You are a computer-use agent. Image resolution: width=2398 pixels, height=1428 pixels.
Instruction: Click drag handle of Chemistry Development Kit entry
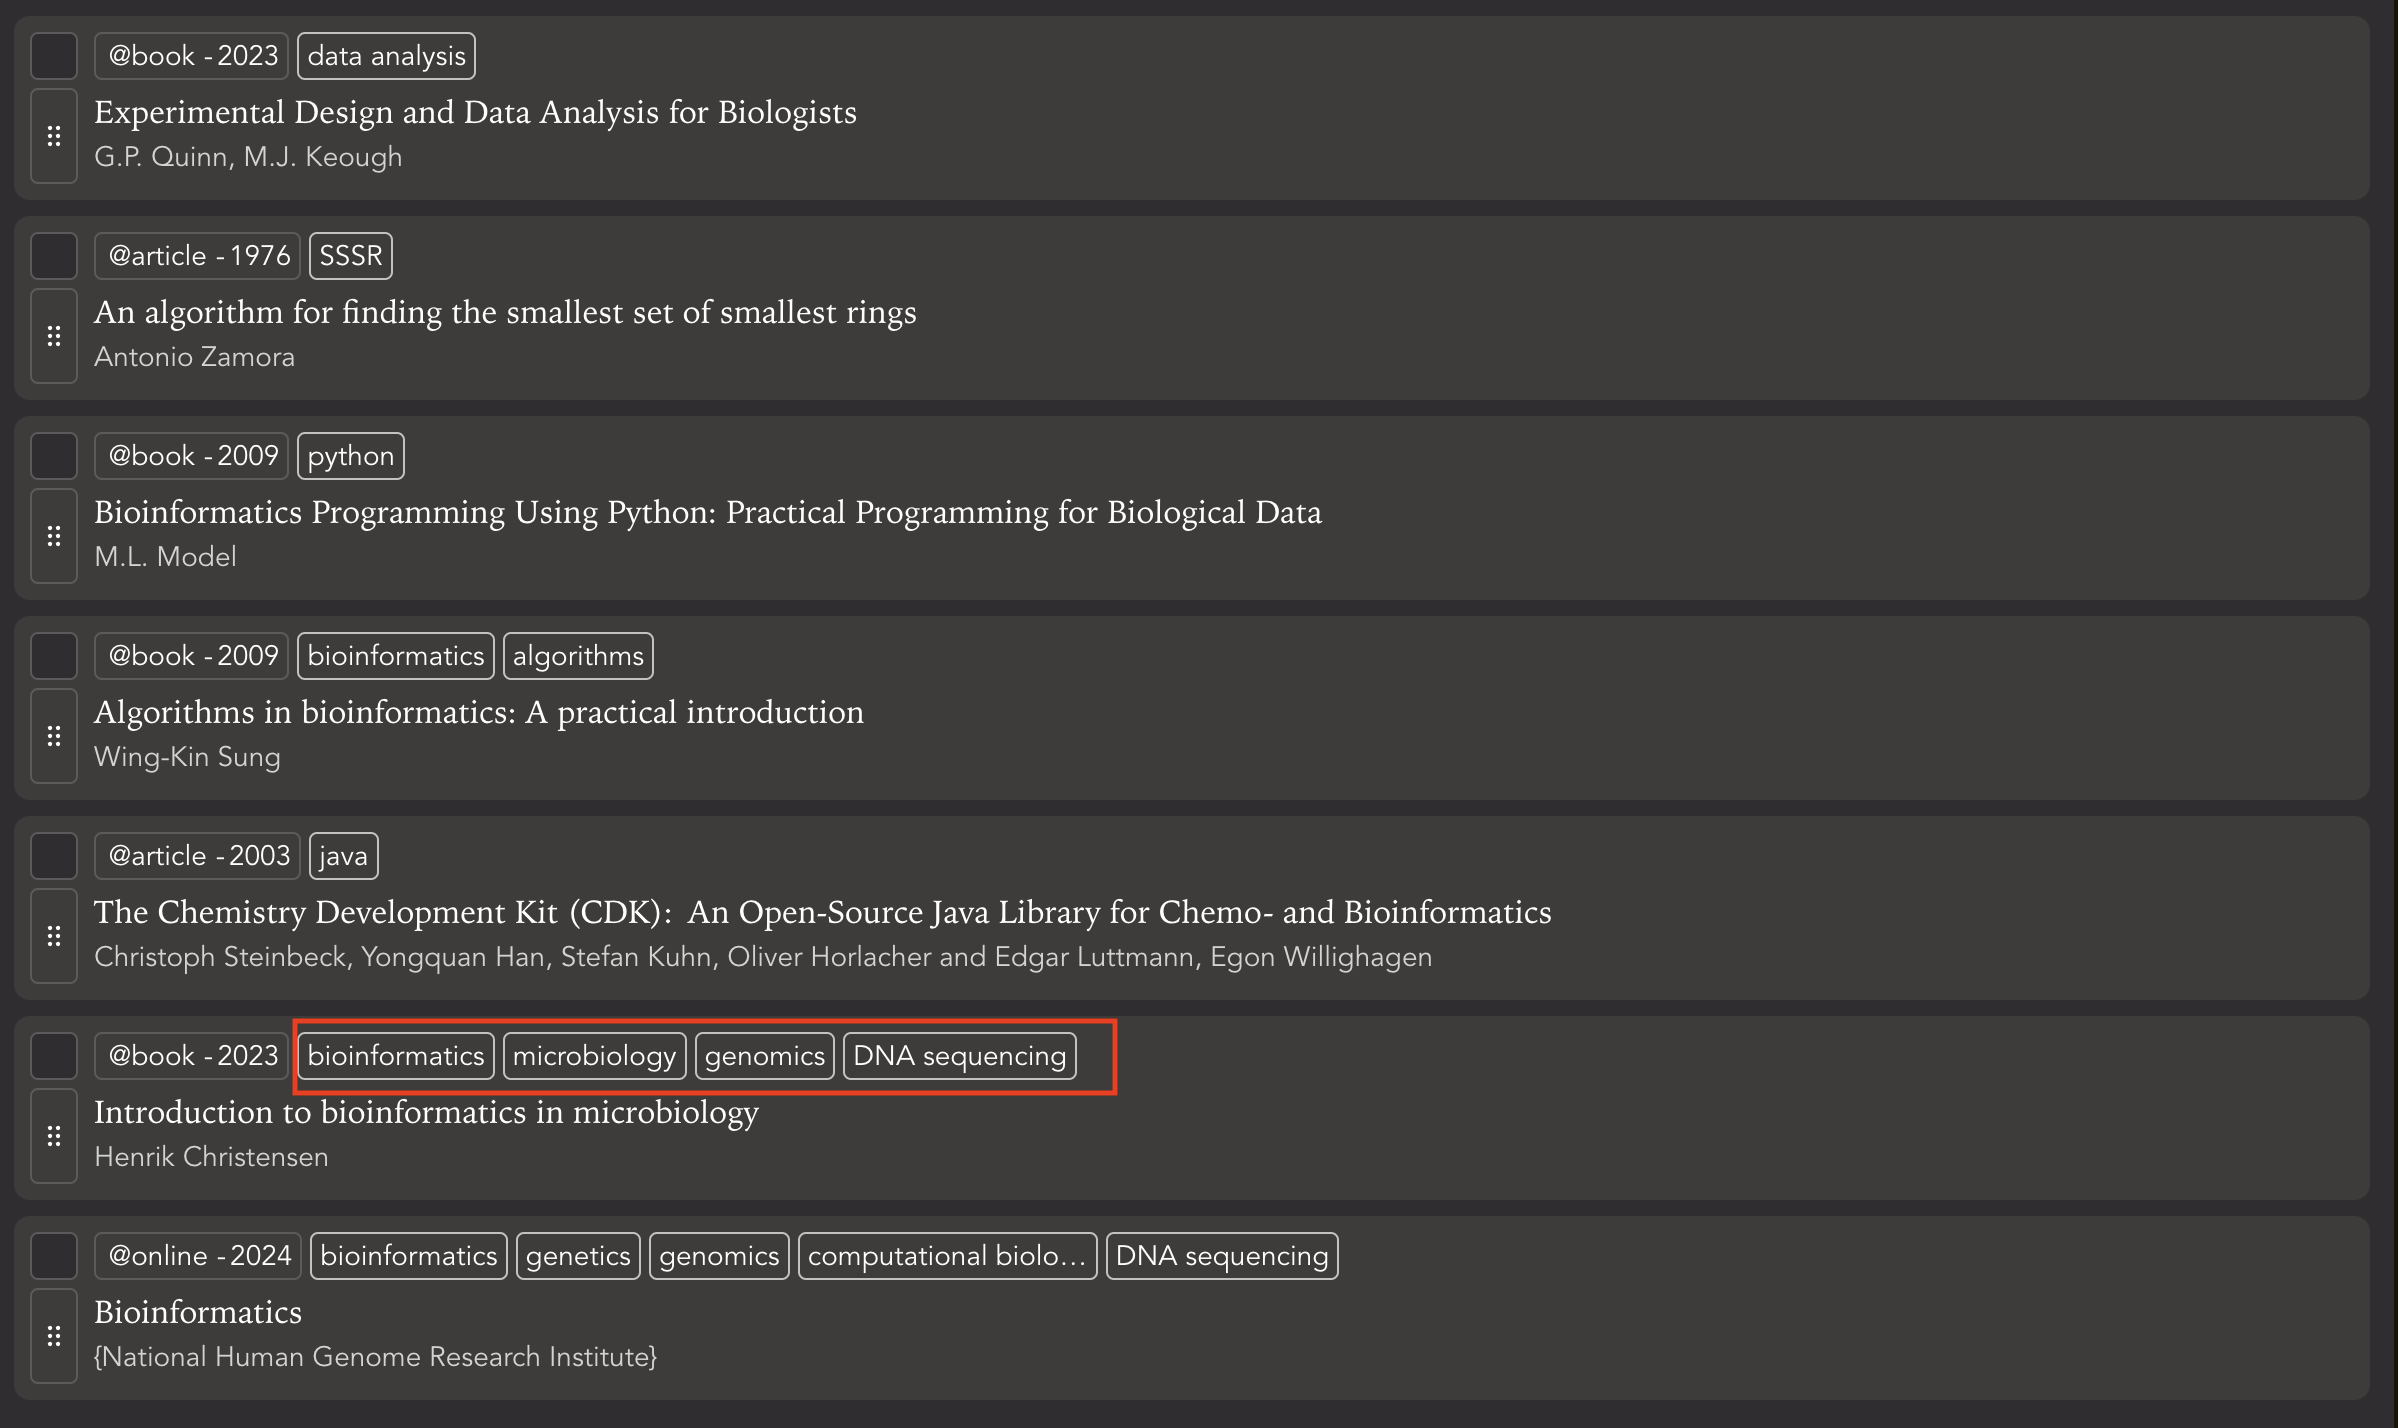point(54,936)
